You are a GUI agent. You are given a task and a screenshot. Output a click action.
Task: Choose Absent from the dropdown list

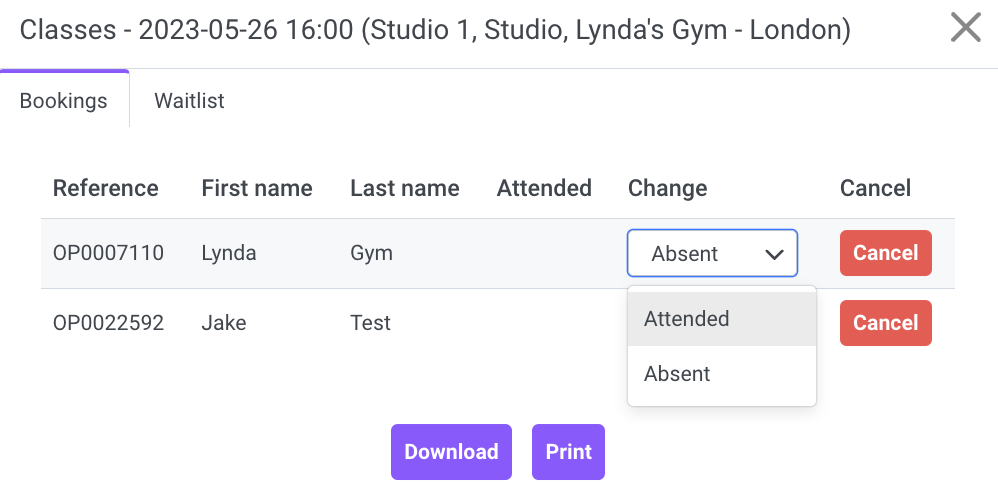(722, 373)
